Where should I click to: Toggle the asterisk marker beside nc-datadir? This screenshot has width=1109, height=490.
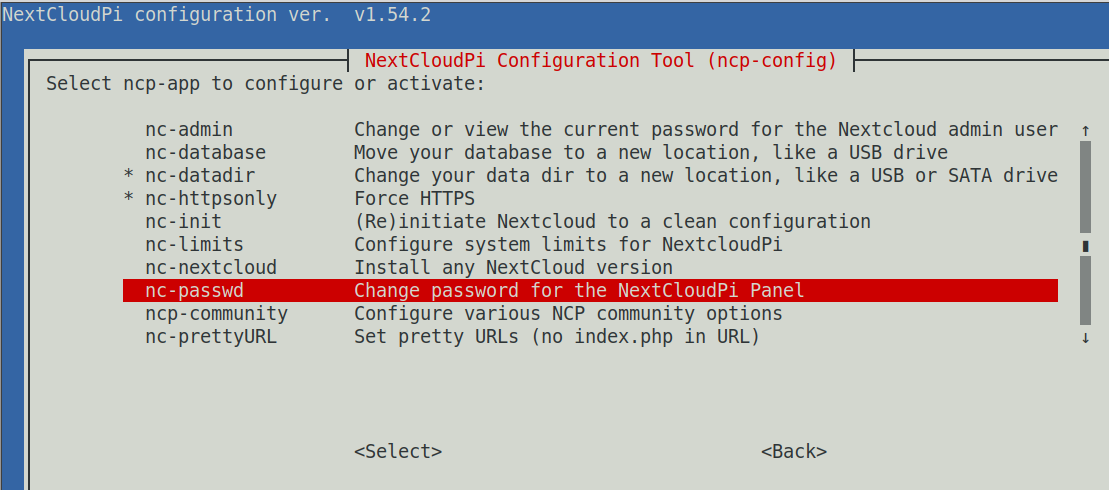[x=128, y=176]
